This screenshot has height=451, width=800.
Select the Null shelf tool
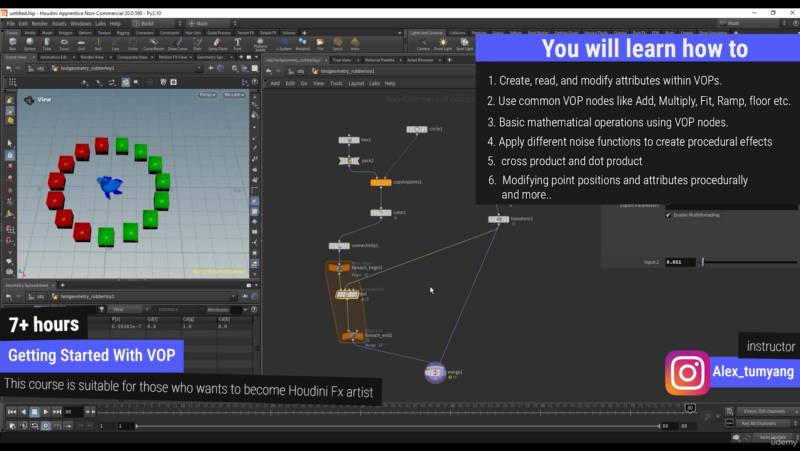click(98, 43)
